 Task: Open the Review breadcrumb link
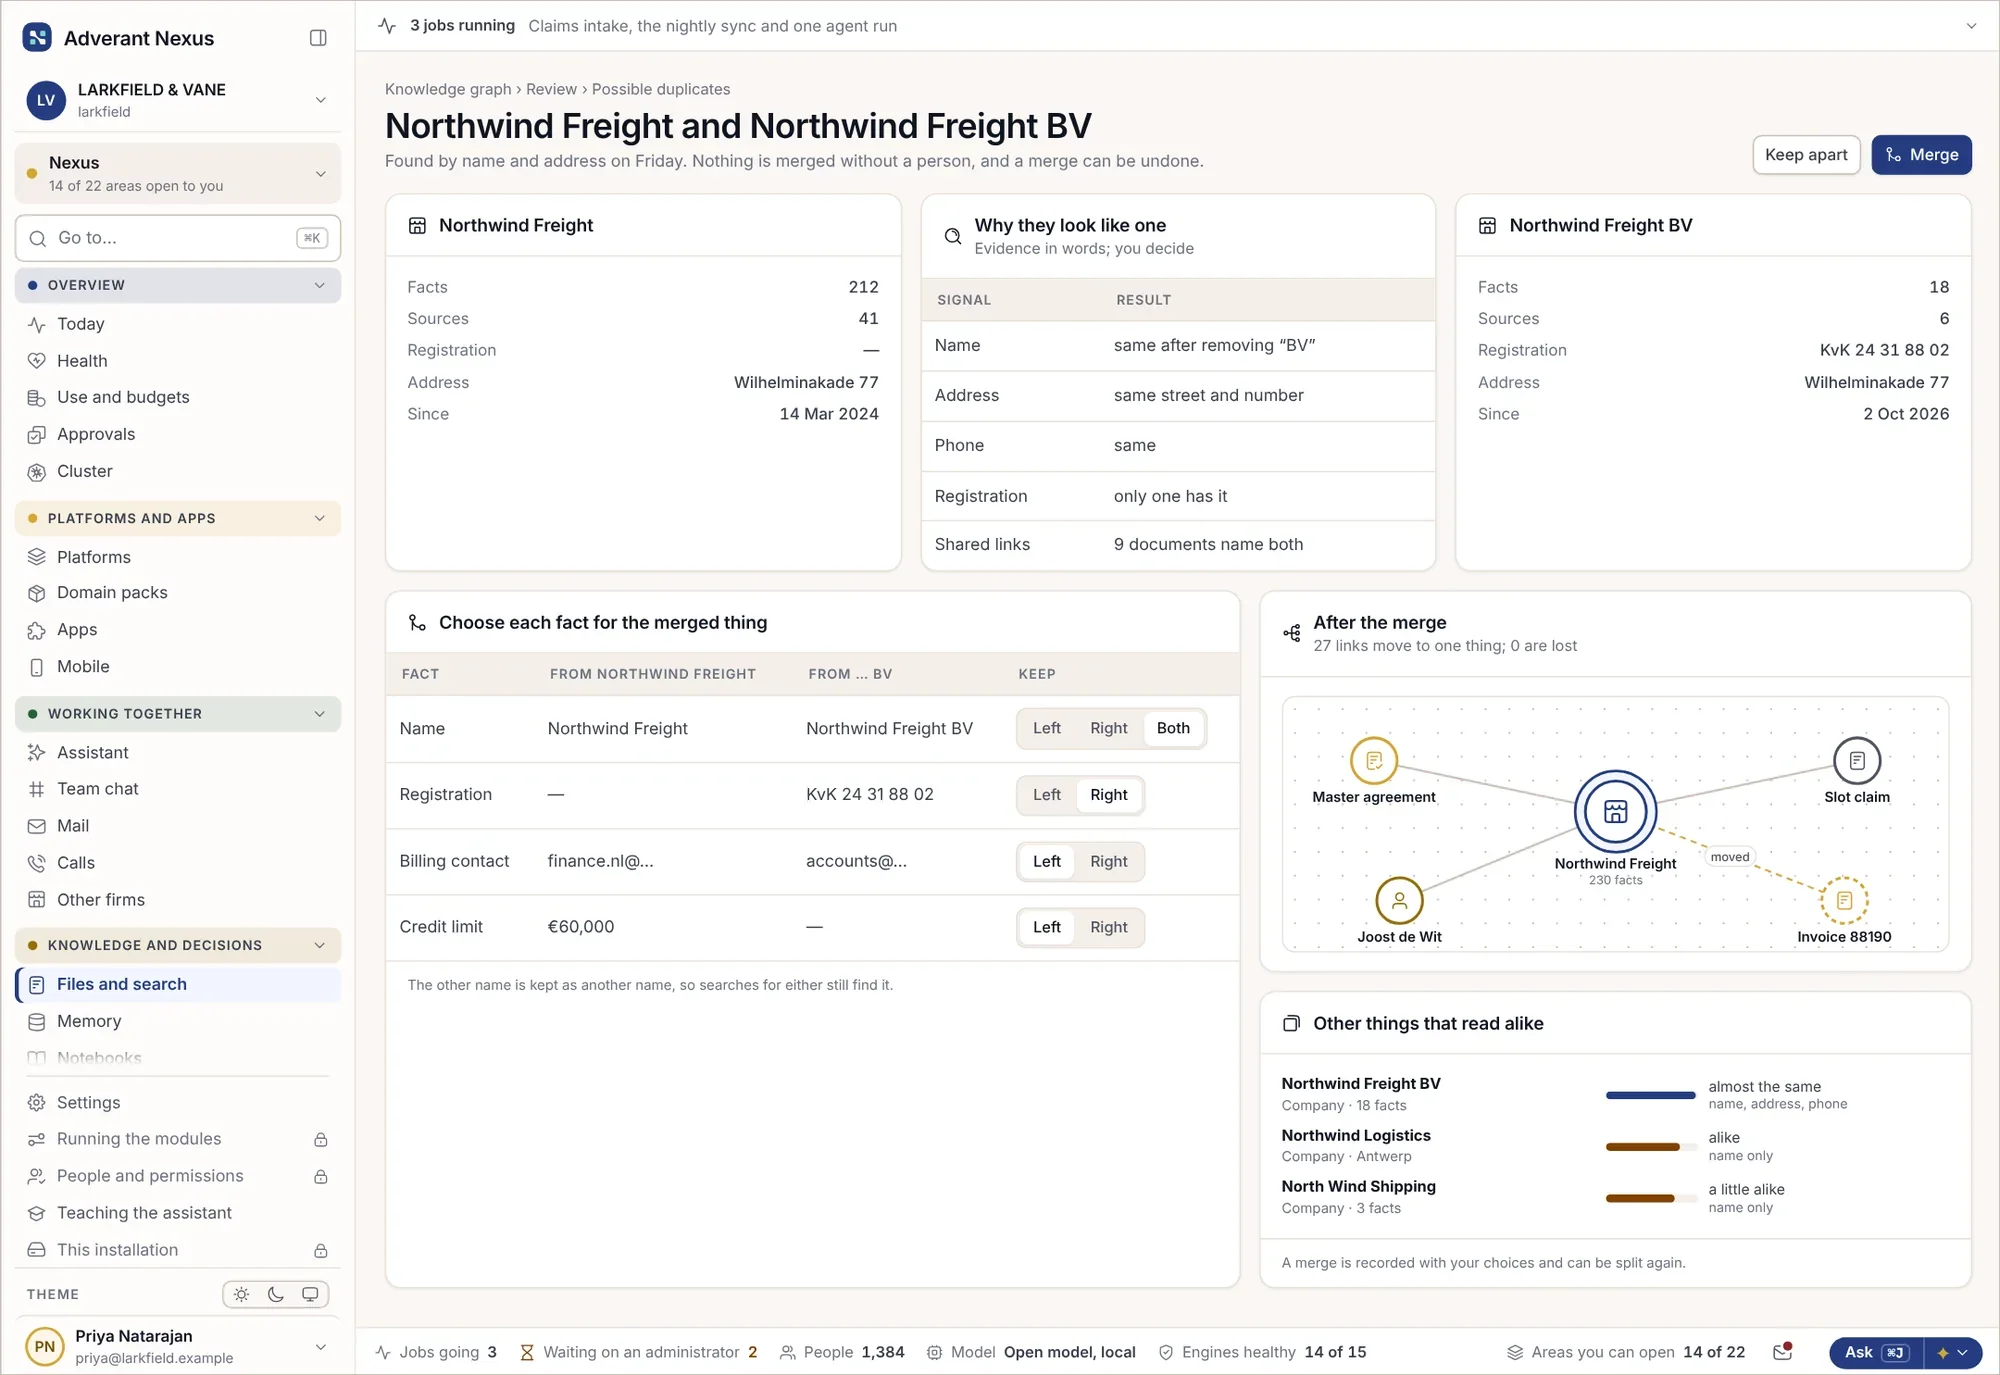point(551,89)
